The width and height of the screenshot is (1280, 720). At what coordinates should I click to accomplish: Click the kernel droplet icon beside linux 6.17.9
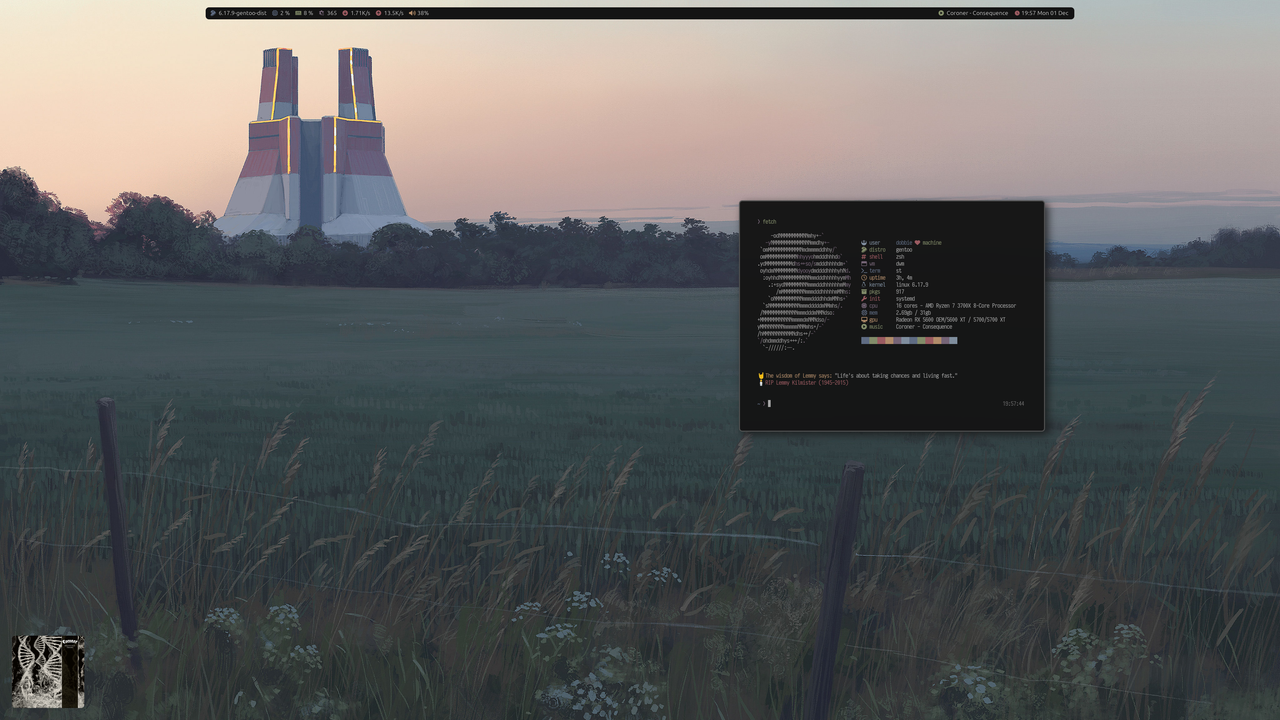coord(864,285)
